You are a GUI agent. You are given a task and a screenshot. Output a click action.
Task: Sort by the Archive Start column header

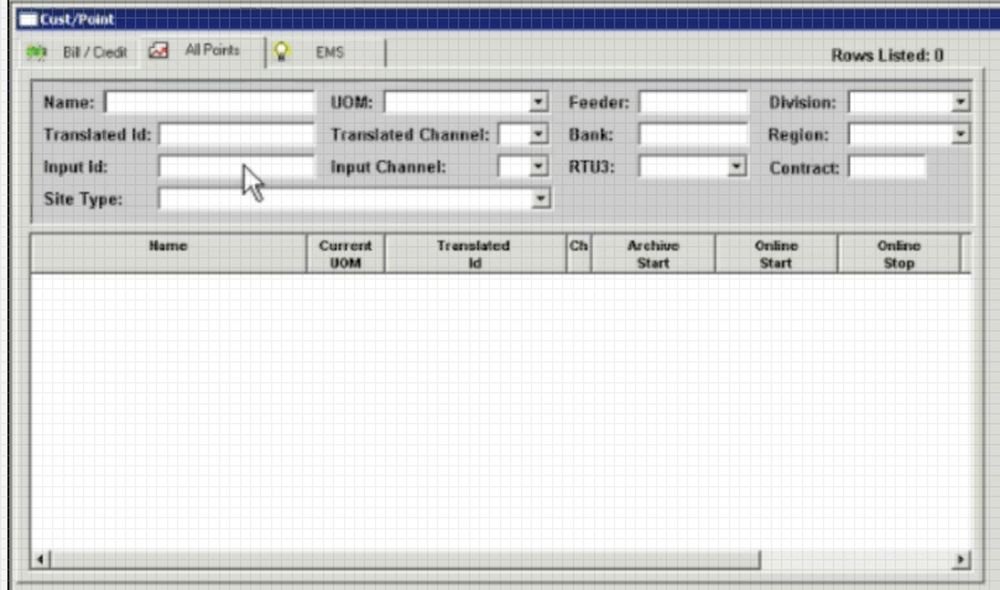coord(653,254)
